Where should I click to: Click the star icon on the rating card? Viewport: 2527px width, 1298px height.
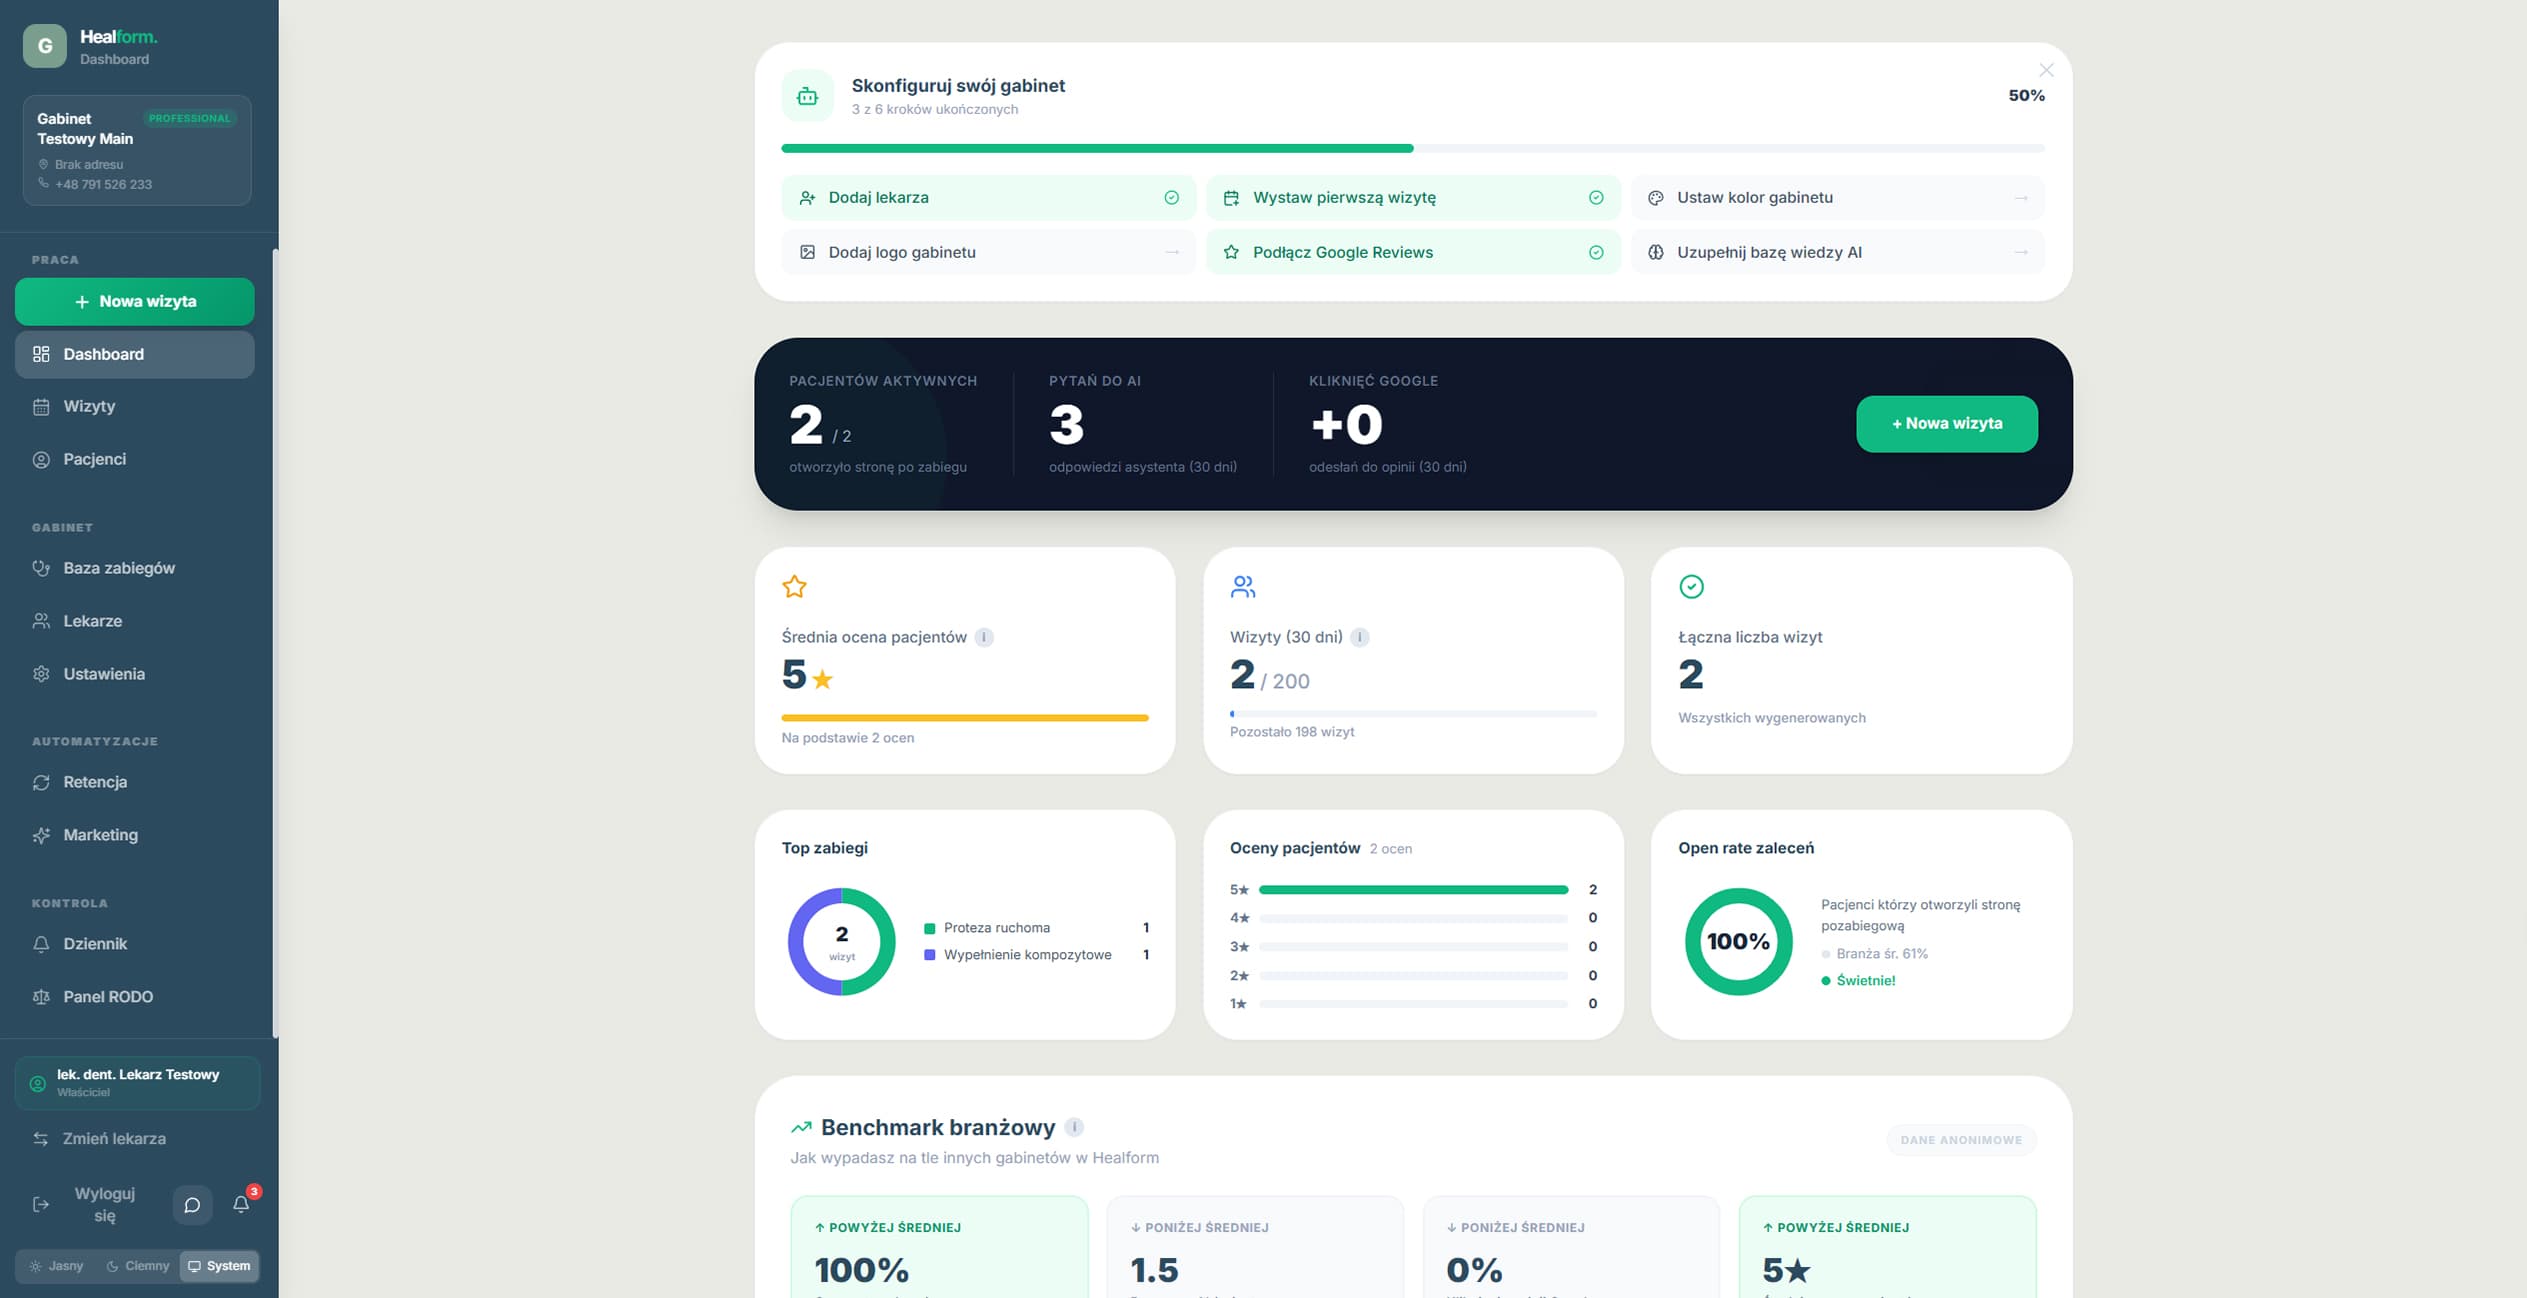tap(794, 587)
